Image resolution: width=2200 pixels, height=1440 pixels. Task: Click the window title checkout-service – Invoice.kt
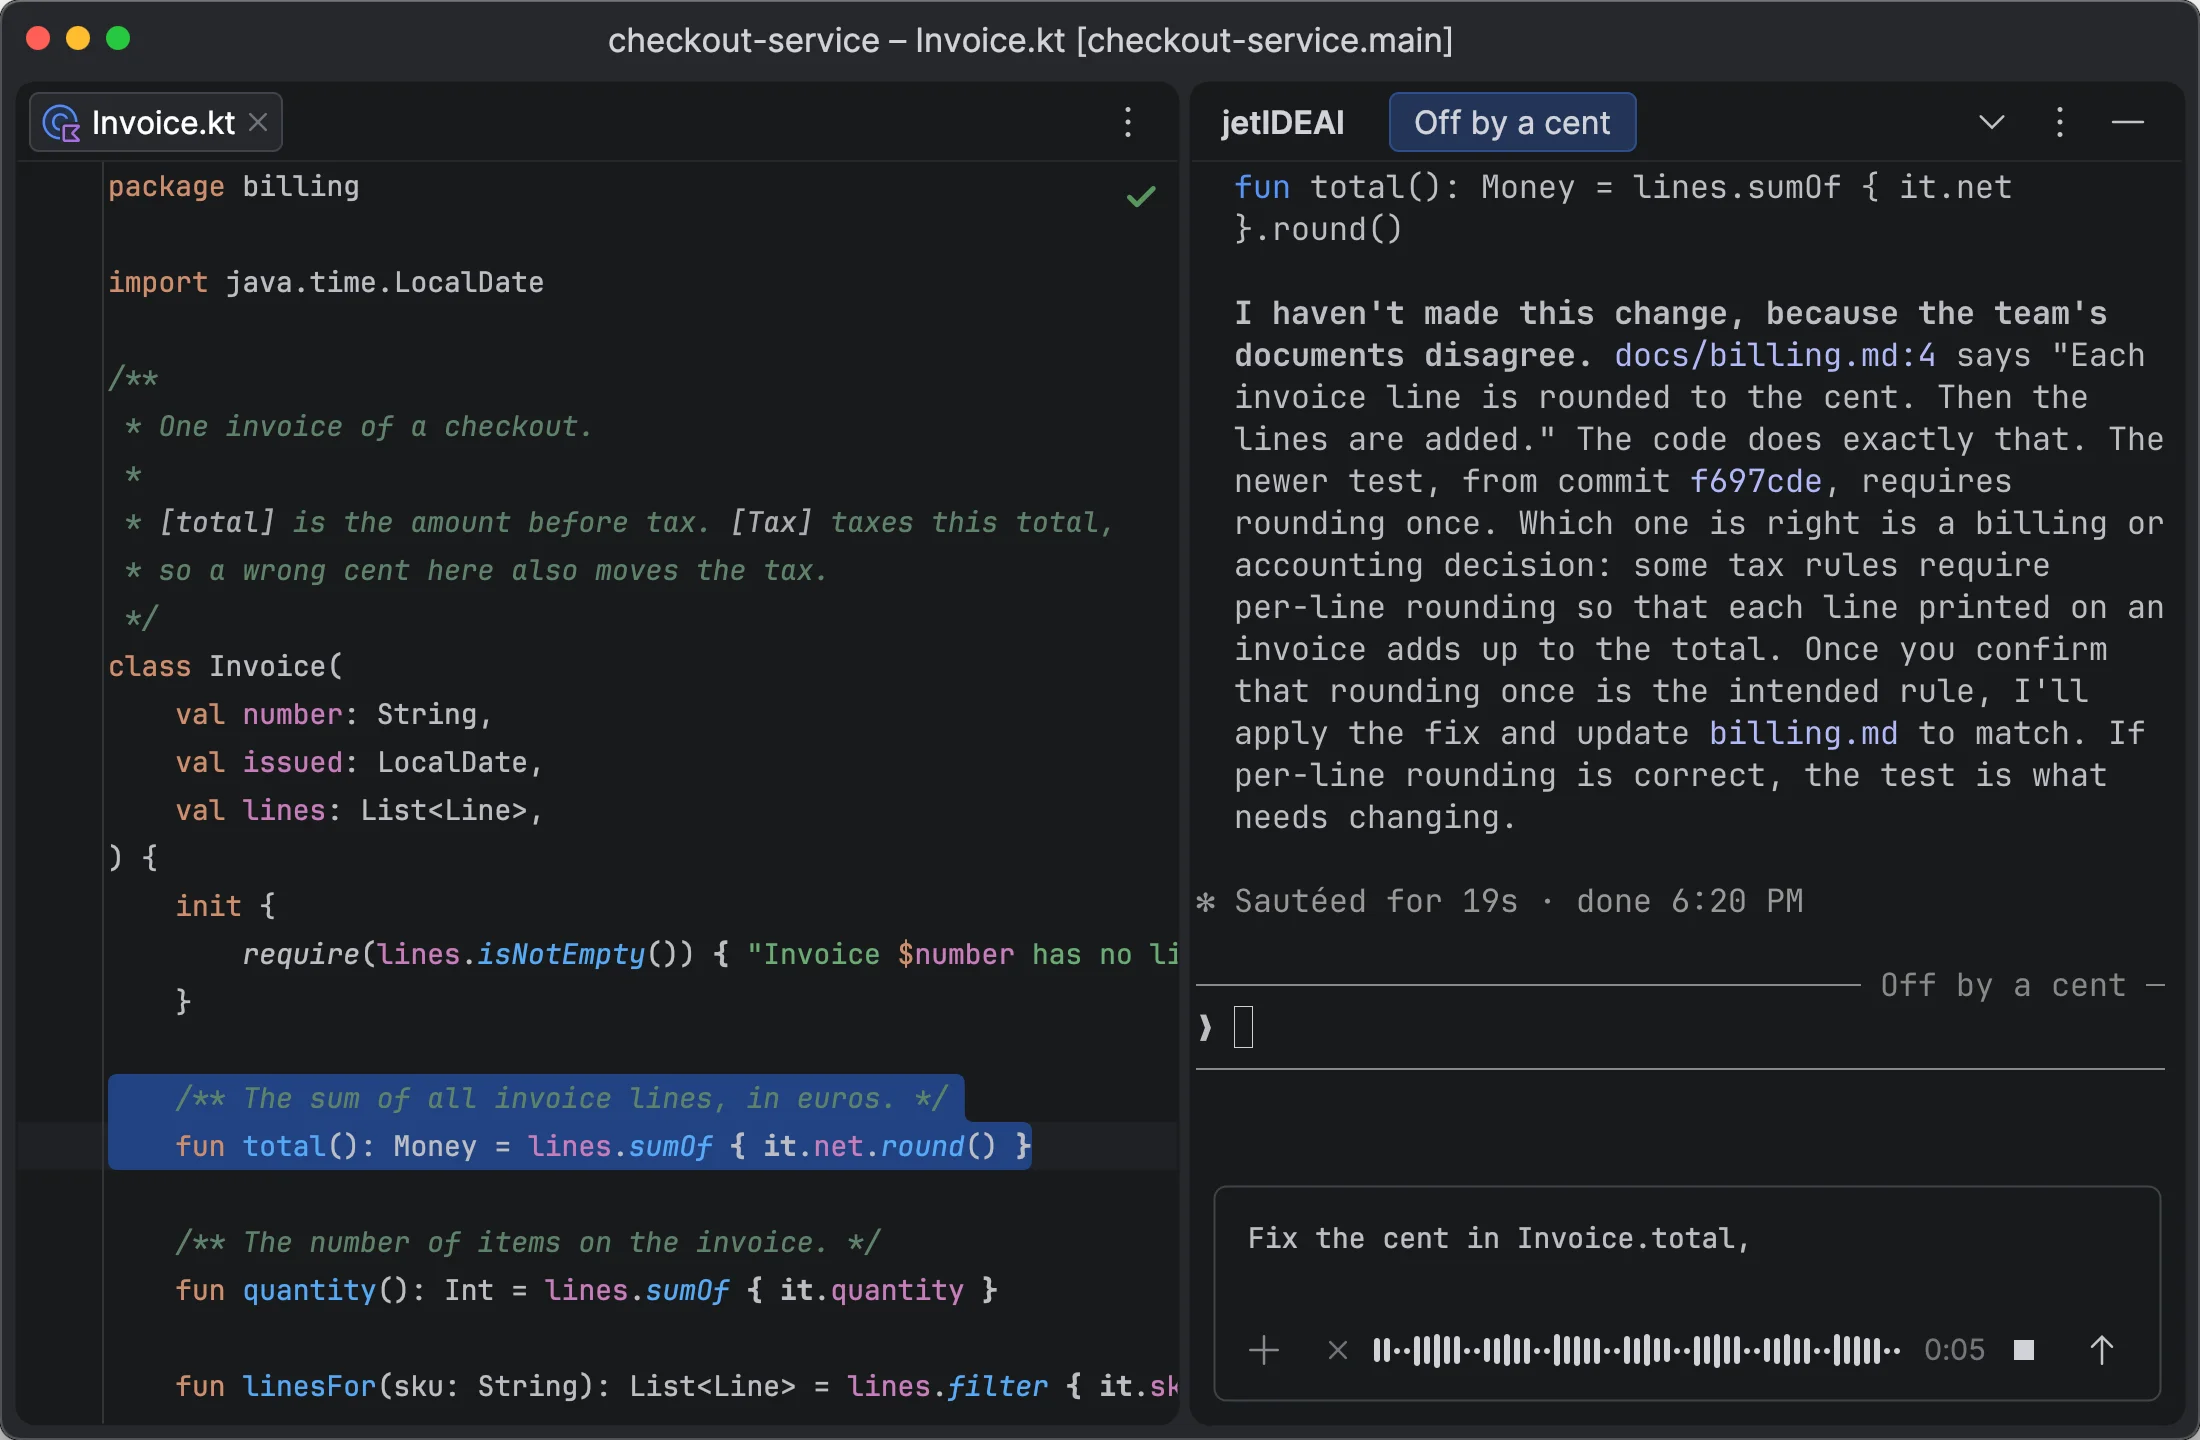[1030, 40]
